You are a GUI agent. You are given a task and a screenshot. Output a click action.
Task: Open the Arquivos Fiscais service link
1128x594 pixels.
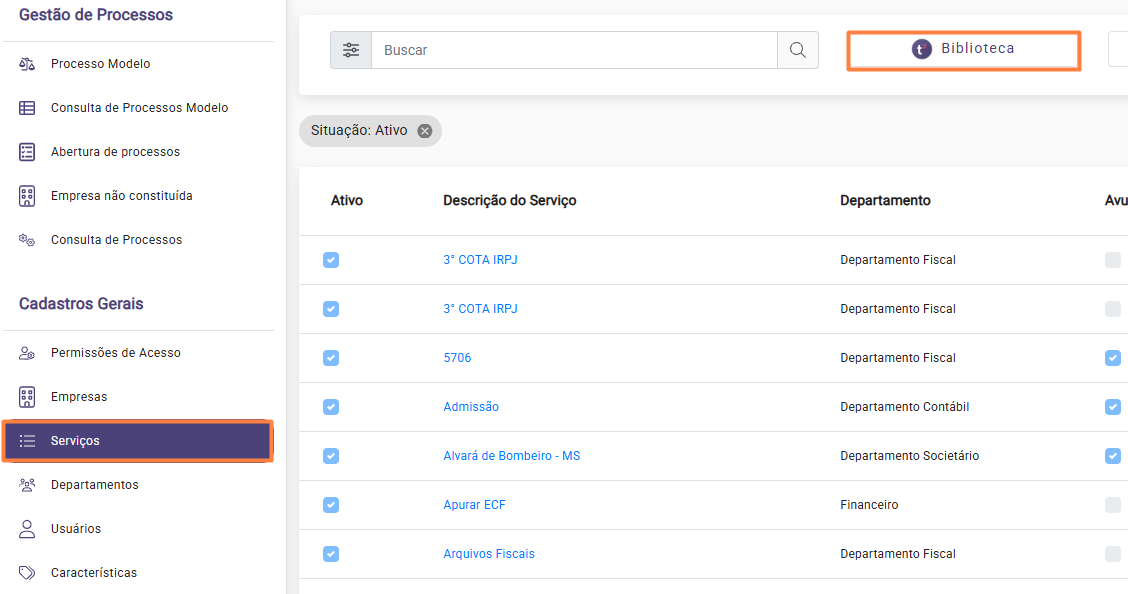489,554
